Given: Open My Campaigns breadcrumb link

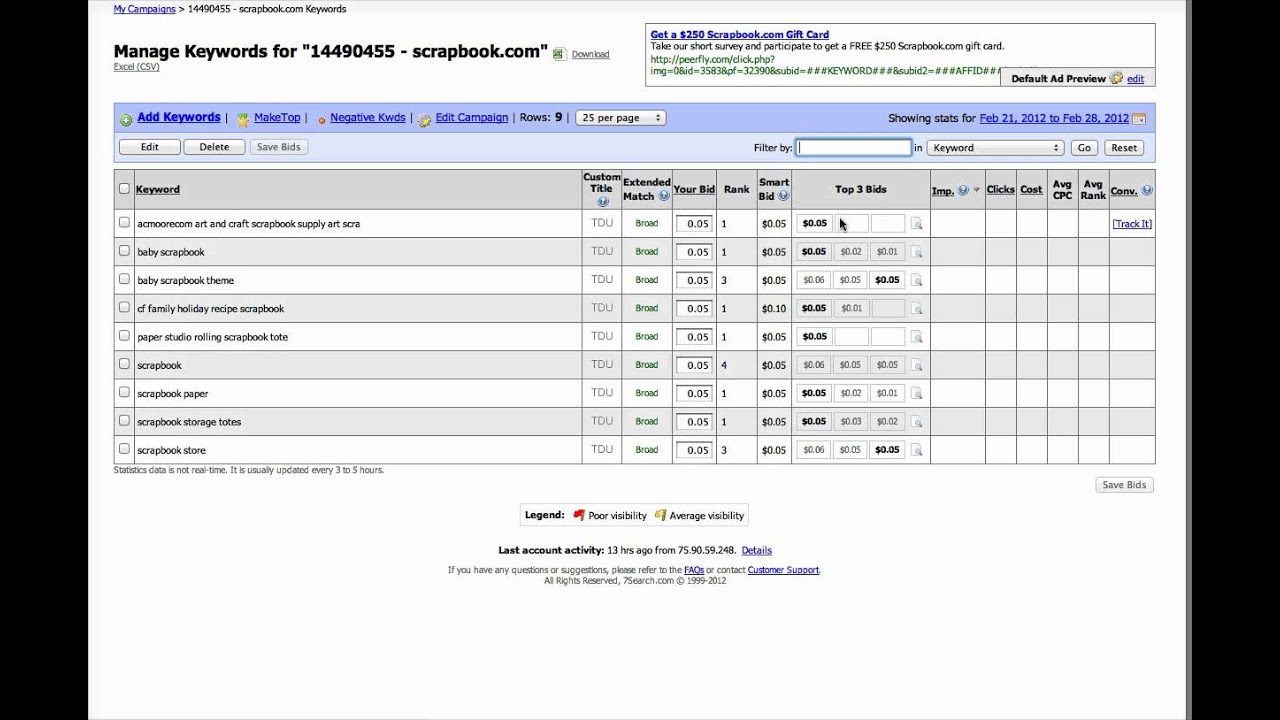Looking at the screenshot, I should coord(142,9).
